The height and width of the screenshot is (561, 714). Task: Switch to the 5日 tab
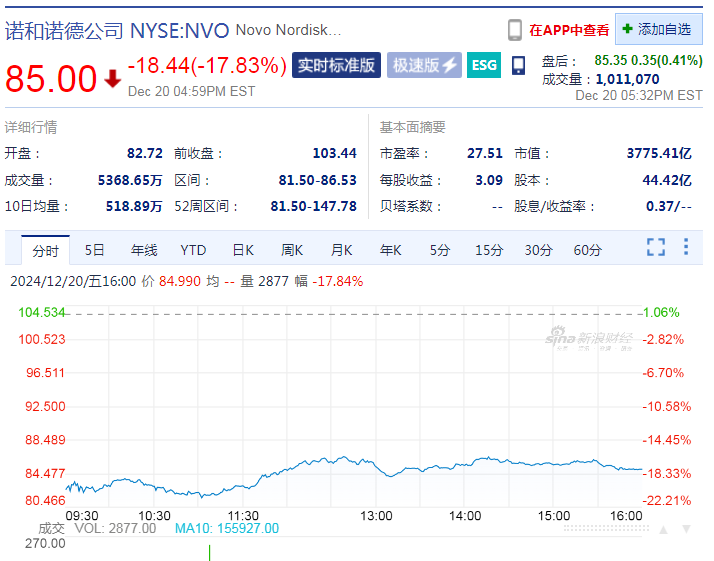pos(95,250)
